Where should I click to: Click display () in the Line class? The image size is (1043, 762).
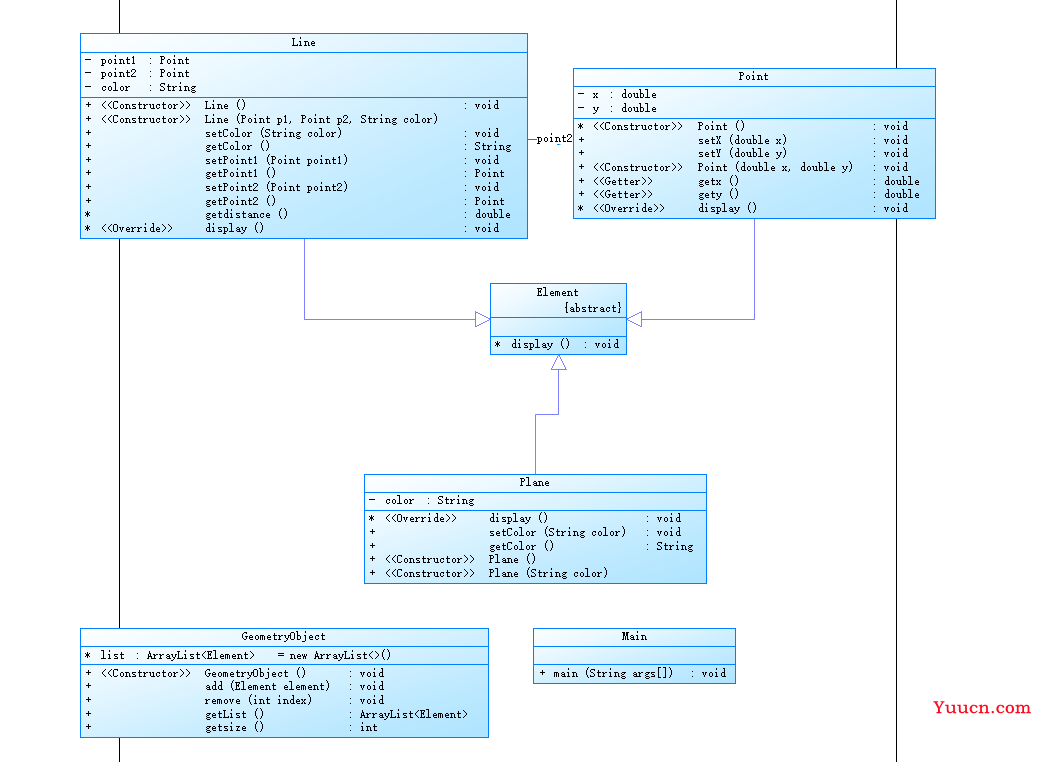tap(234, 228)
